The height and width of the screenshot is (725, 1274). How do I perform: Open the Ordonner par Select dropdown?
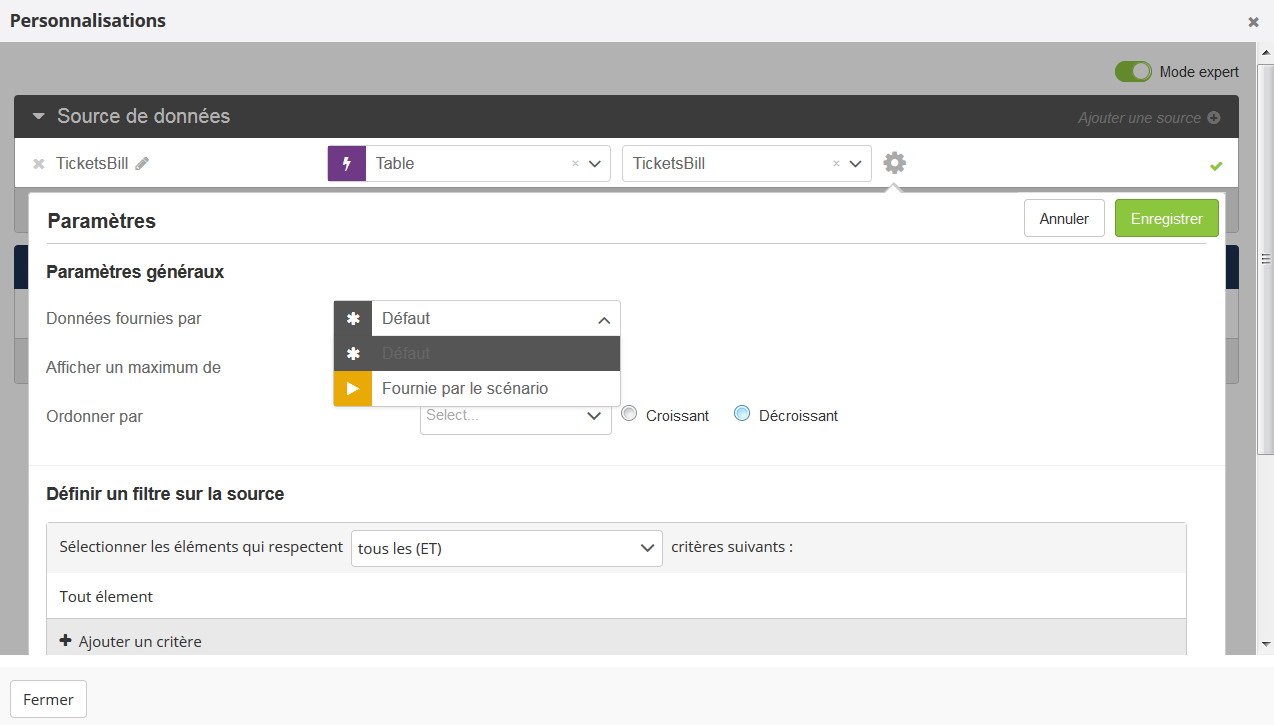(515, 416)
